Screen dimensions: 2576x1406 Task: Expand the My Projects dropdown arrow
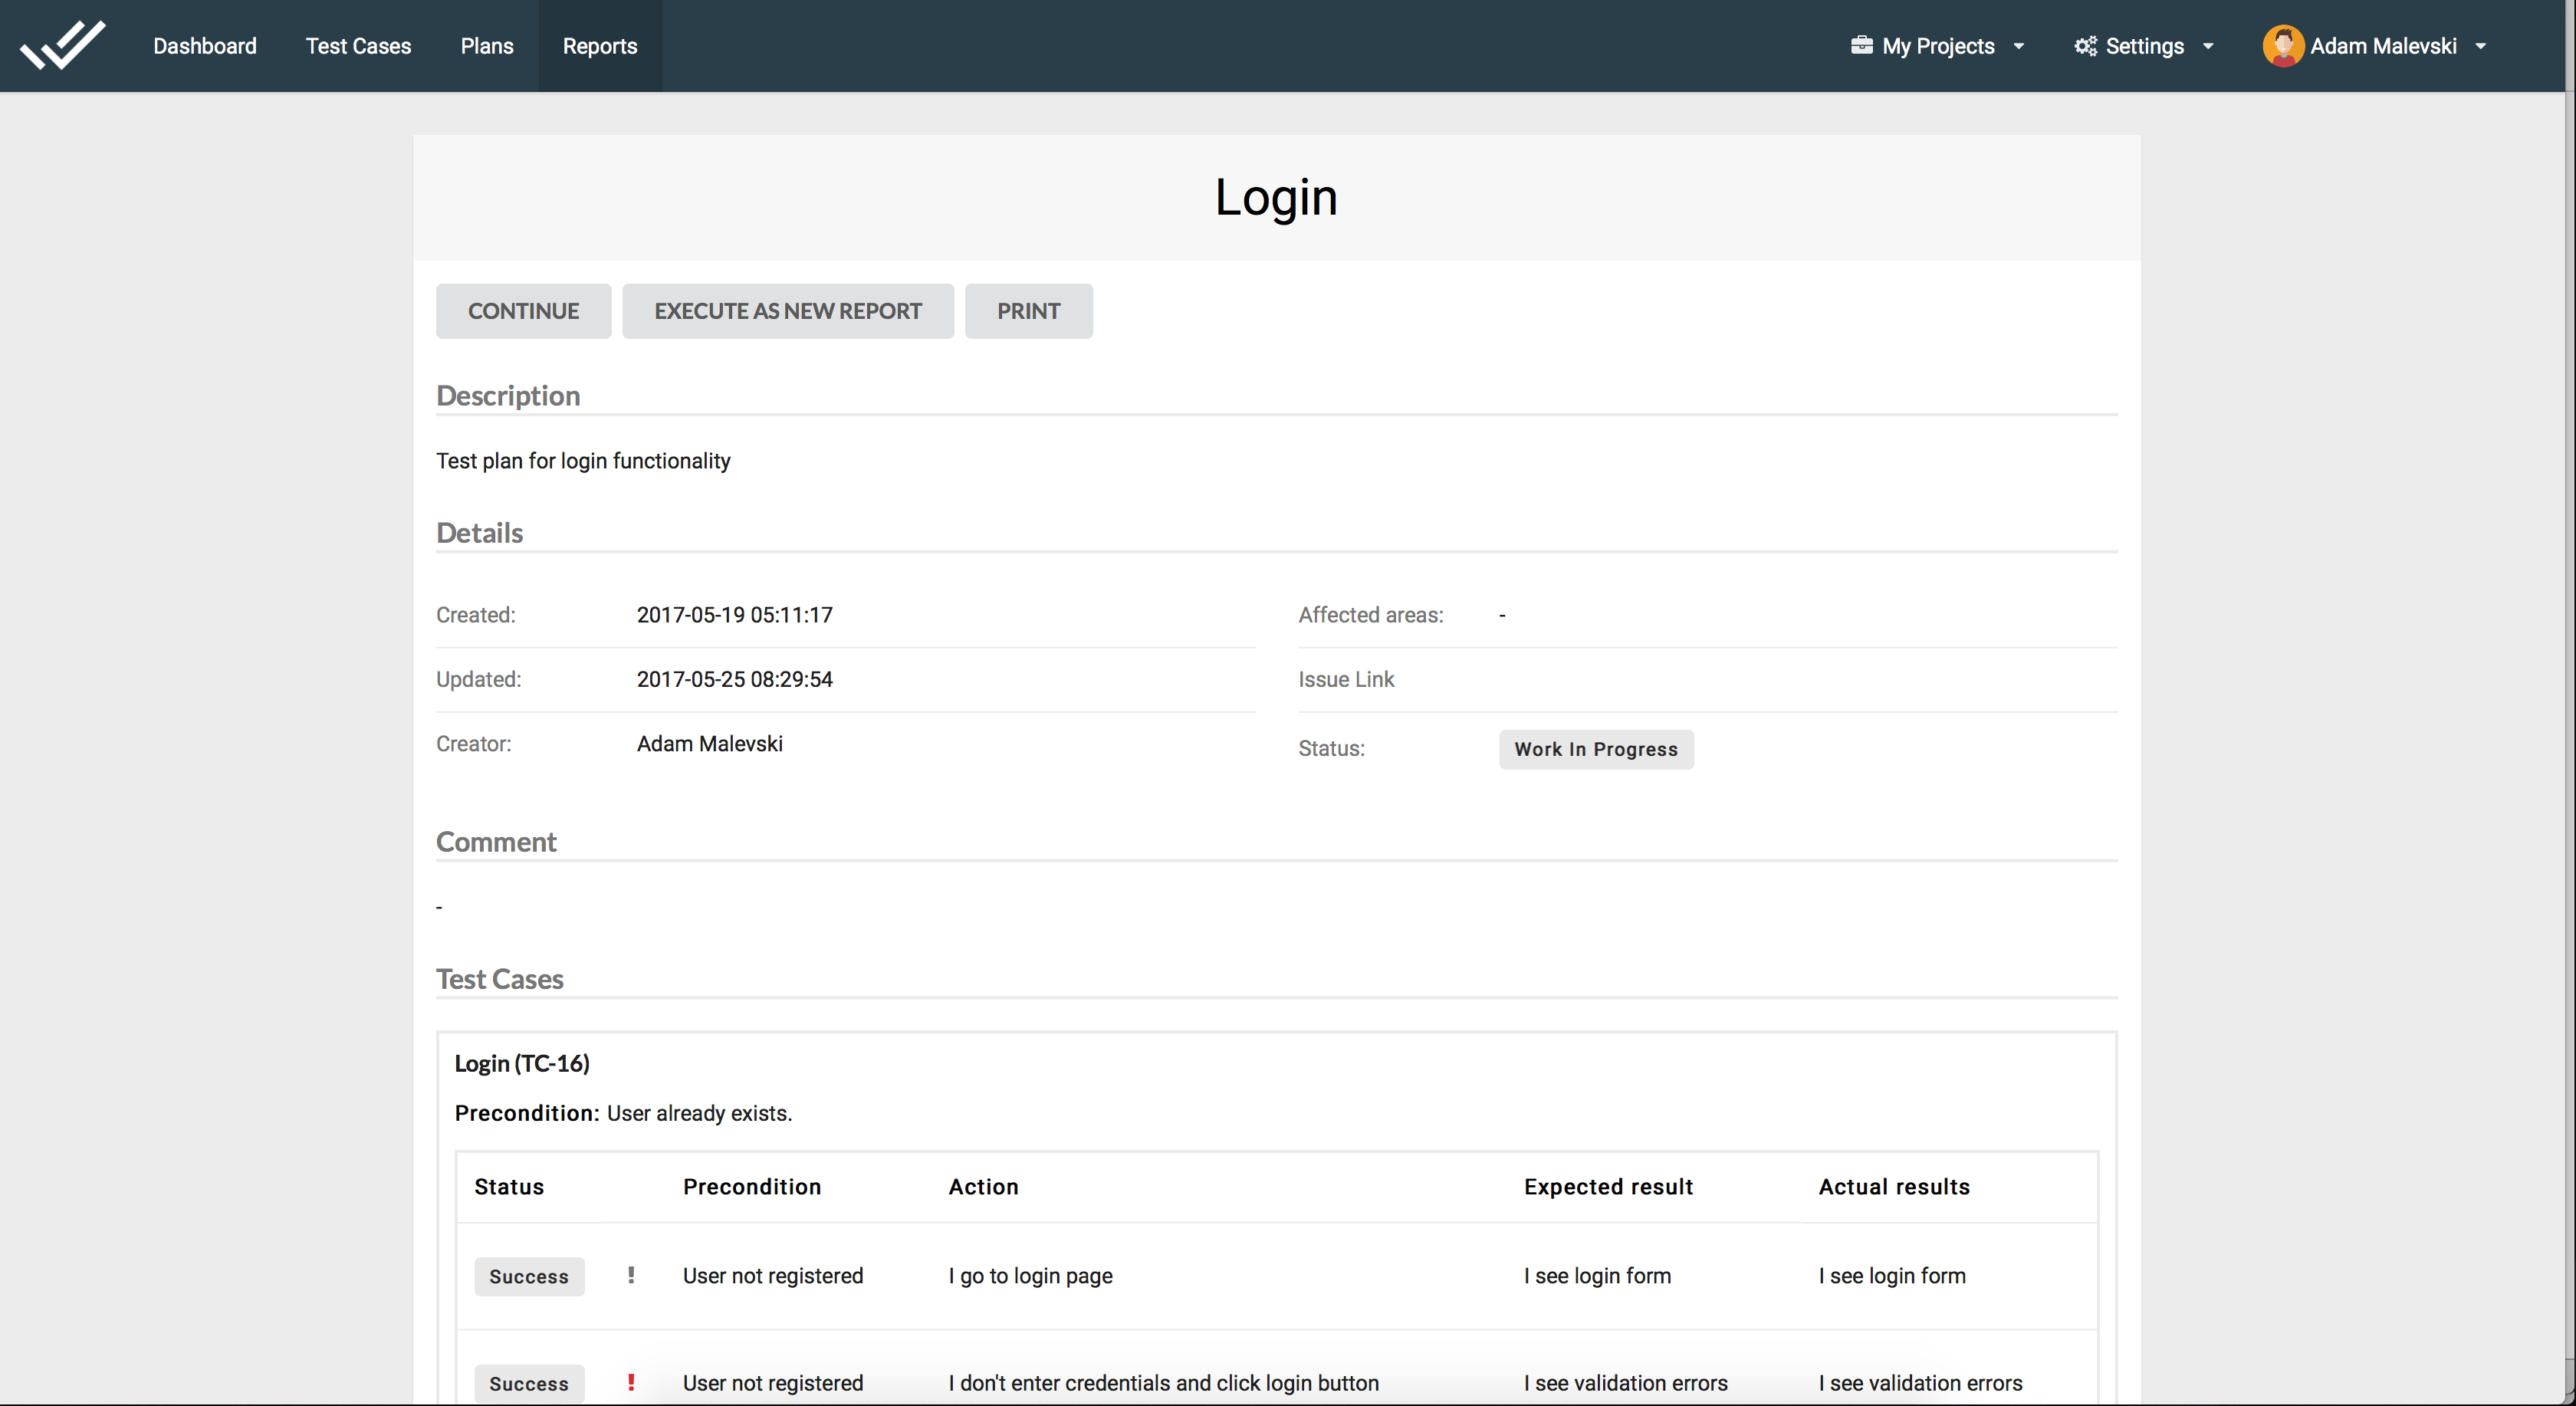point(2019,46)
